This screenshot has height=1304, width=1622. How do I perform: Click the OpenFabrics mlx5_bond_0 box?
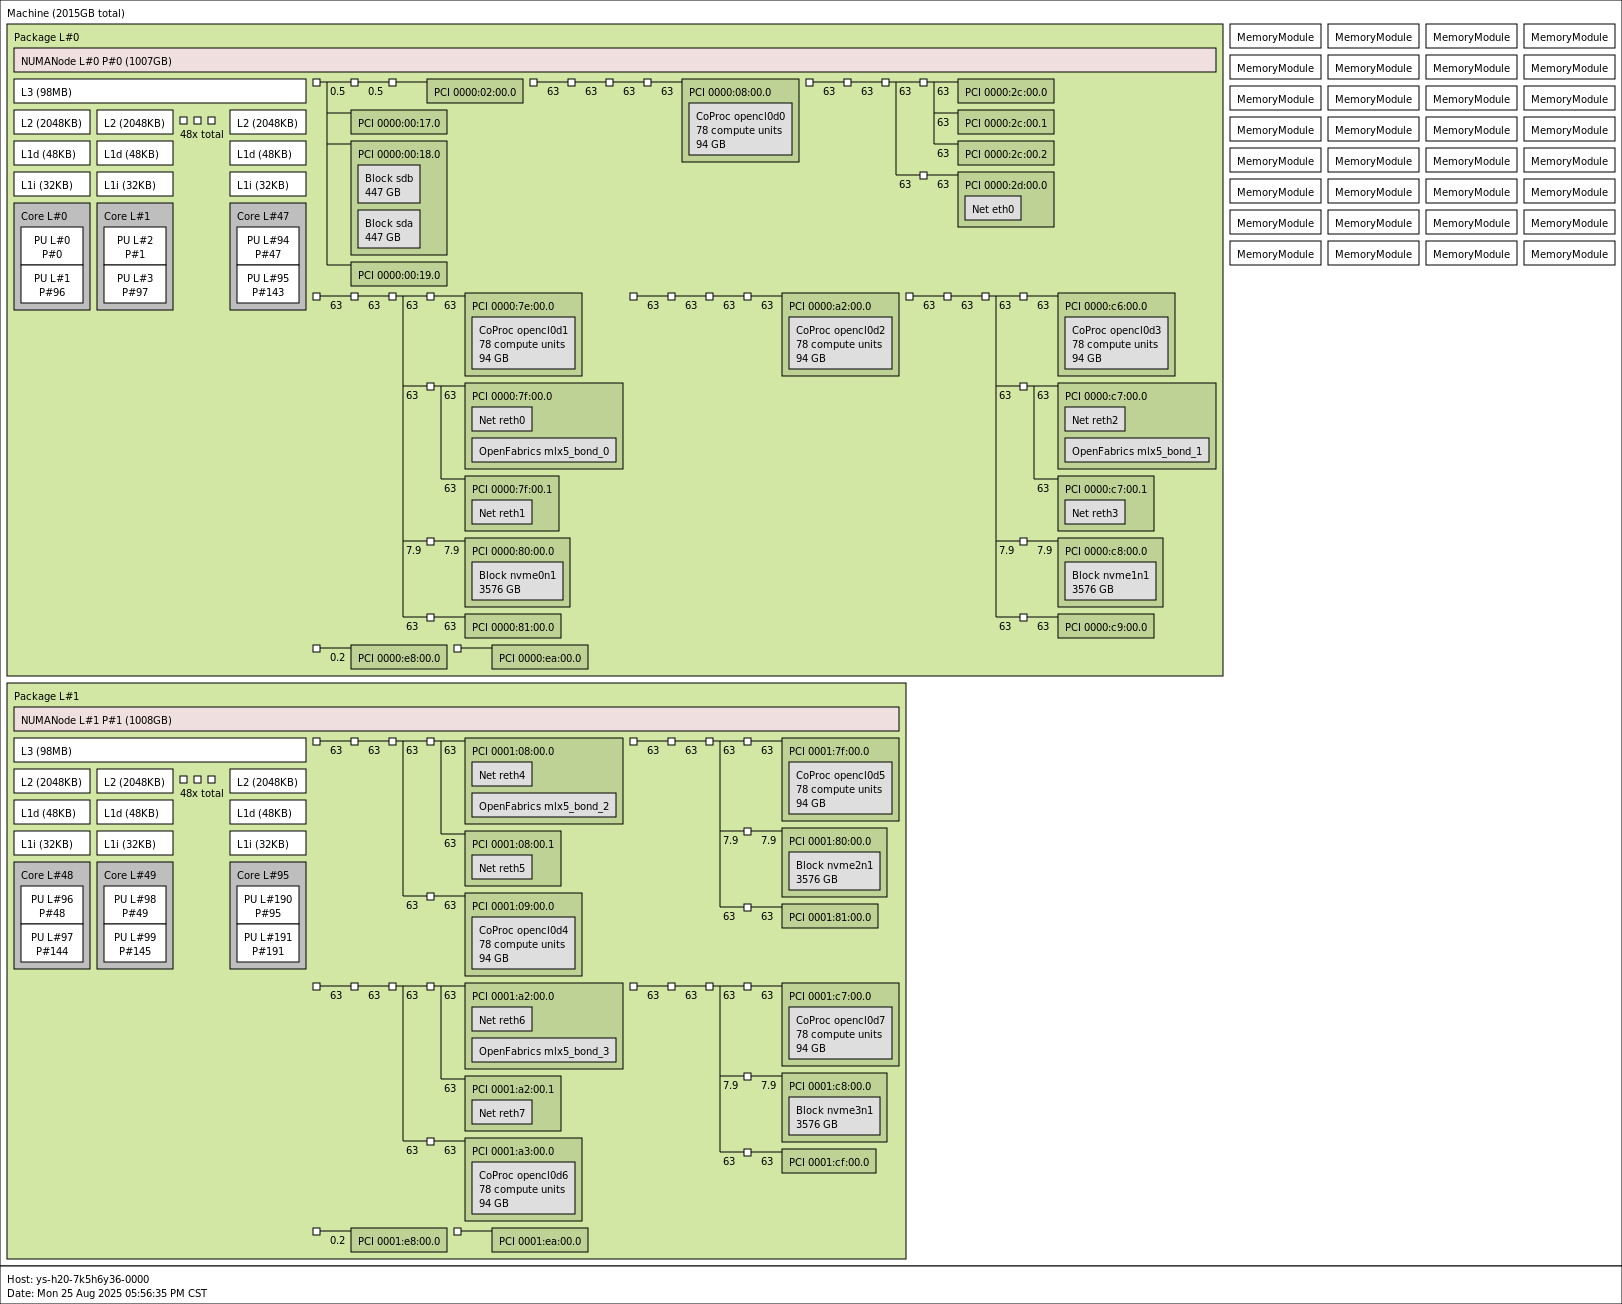[543, 451]
